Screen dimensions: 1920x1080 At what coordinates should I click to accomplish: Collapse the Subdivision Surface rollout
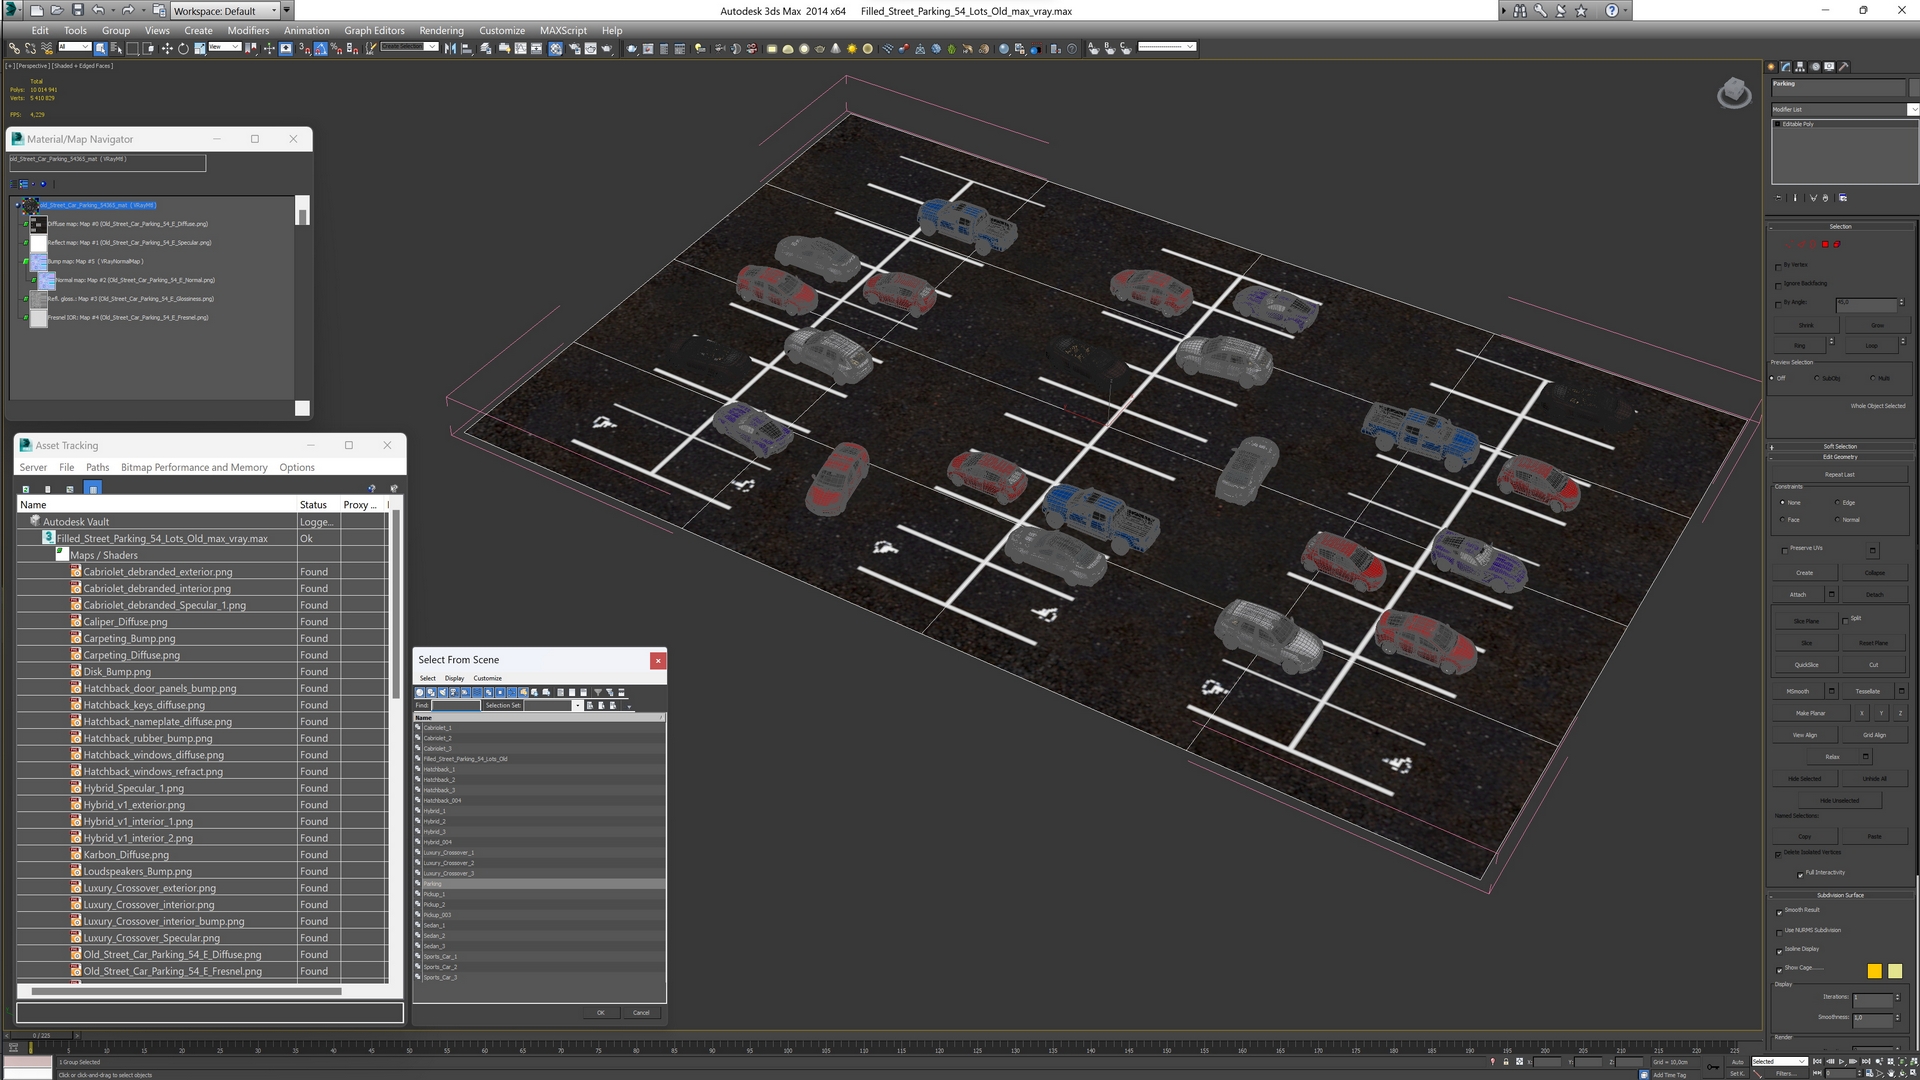(x=1840, y=895)
